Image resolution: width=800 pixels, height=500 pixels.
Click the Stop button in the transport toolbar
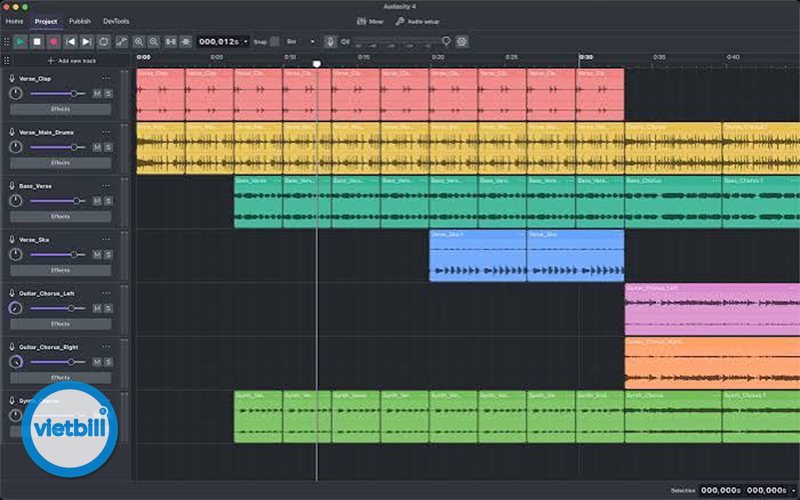(x=37, y=42)
